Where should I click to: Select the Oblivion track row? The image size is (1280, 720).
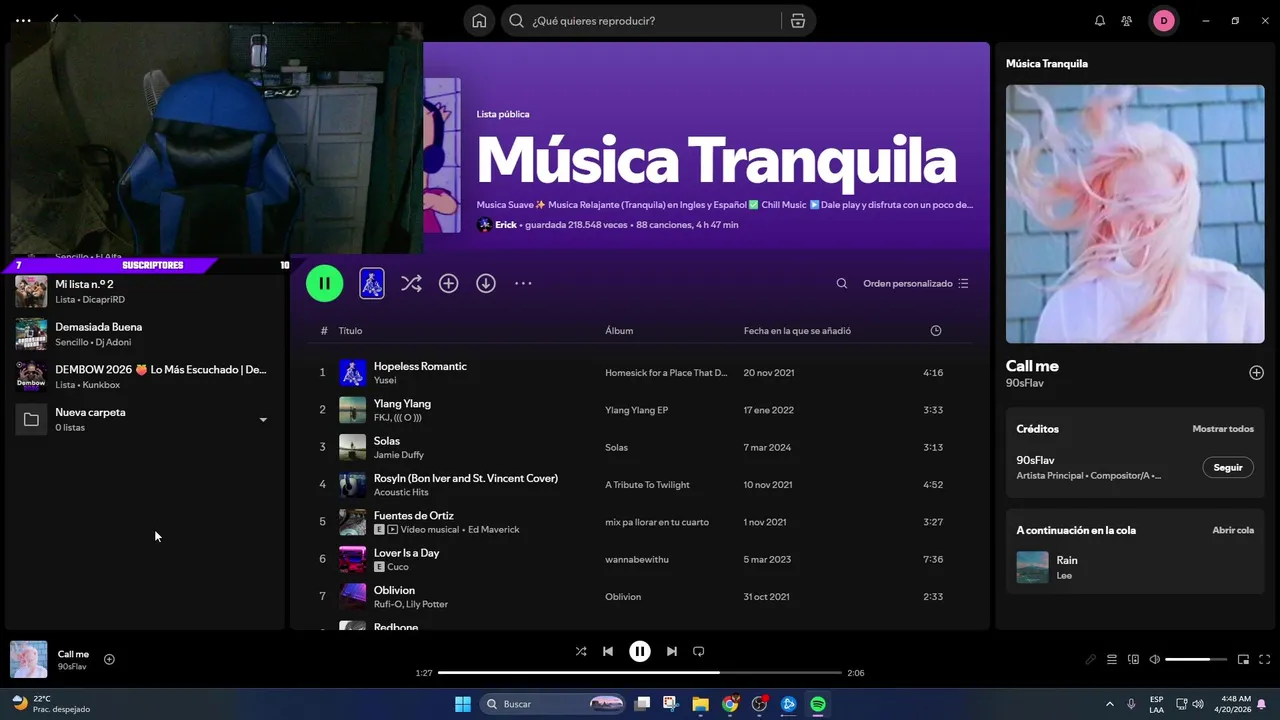640,596
